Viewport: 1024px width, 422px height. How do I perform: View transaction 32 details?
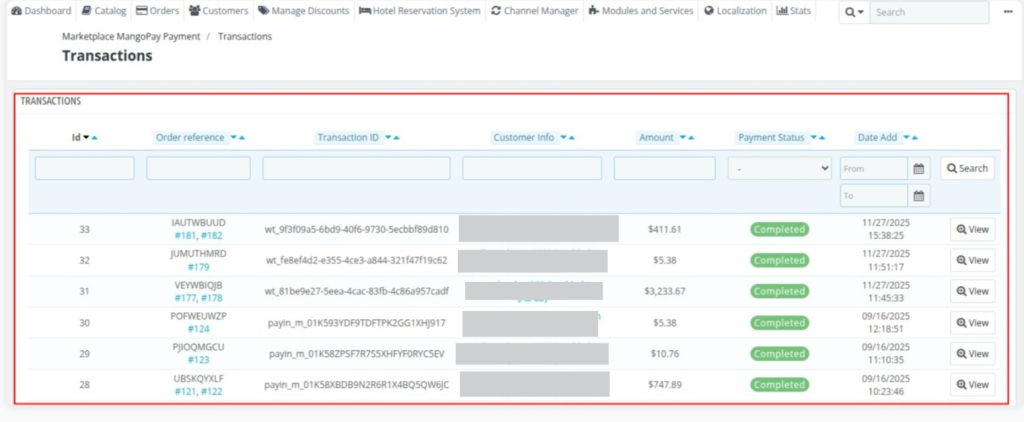tap(972, 260)
